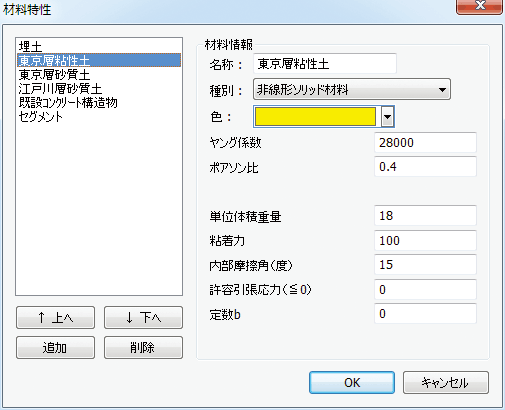The height and width of the screenshot is (410, 505).
Task: Confirm with the OK button
Action: pyautogui.click(x=352, y=383)
